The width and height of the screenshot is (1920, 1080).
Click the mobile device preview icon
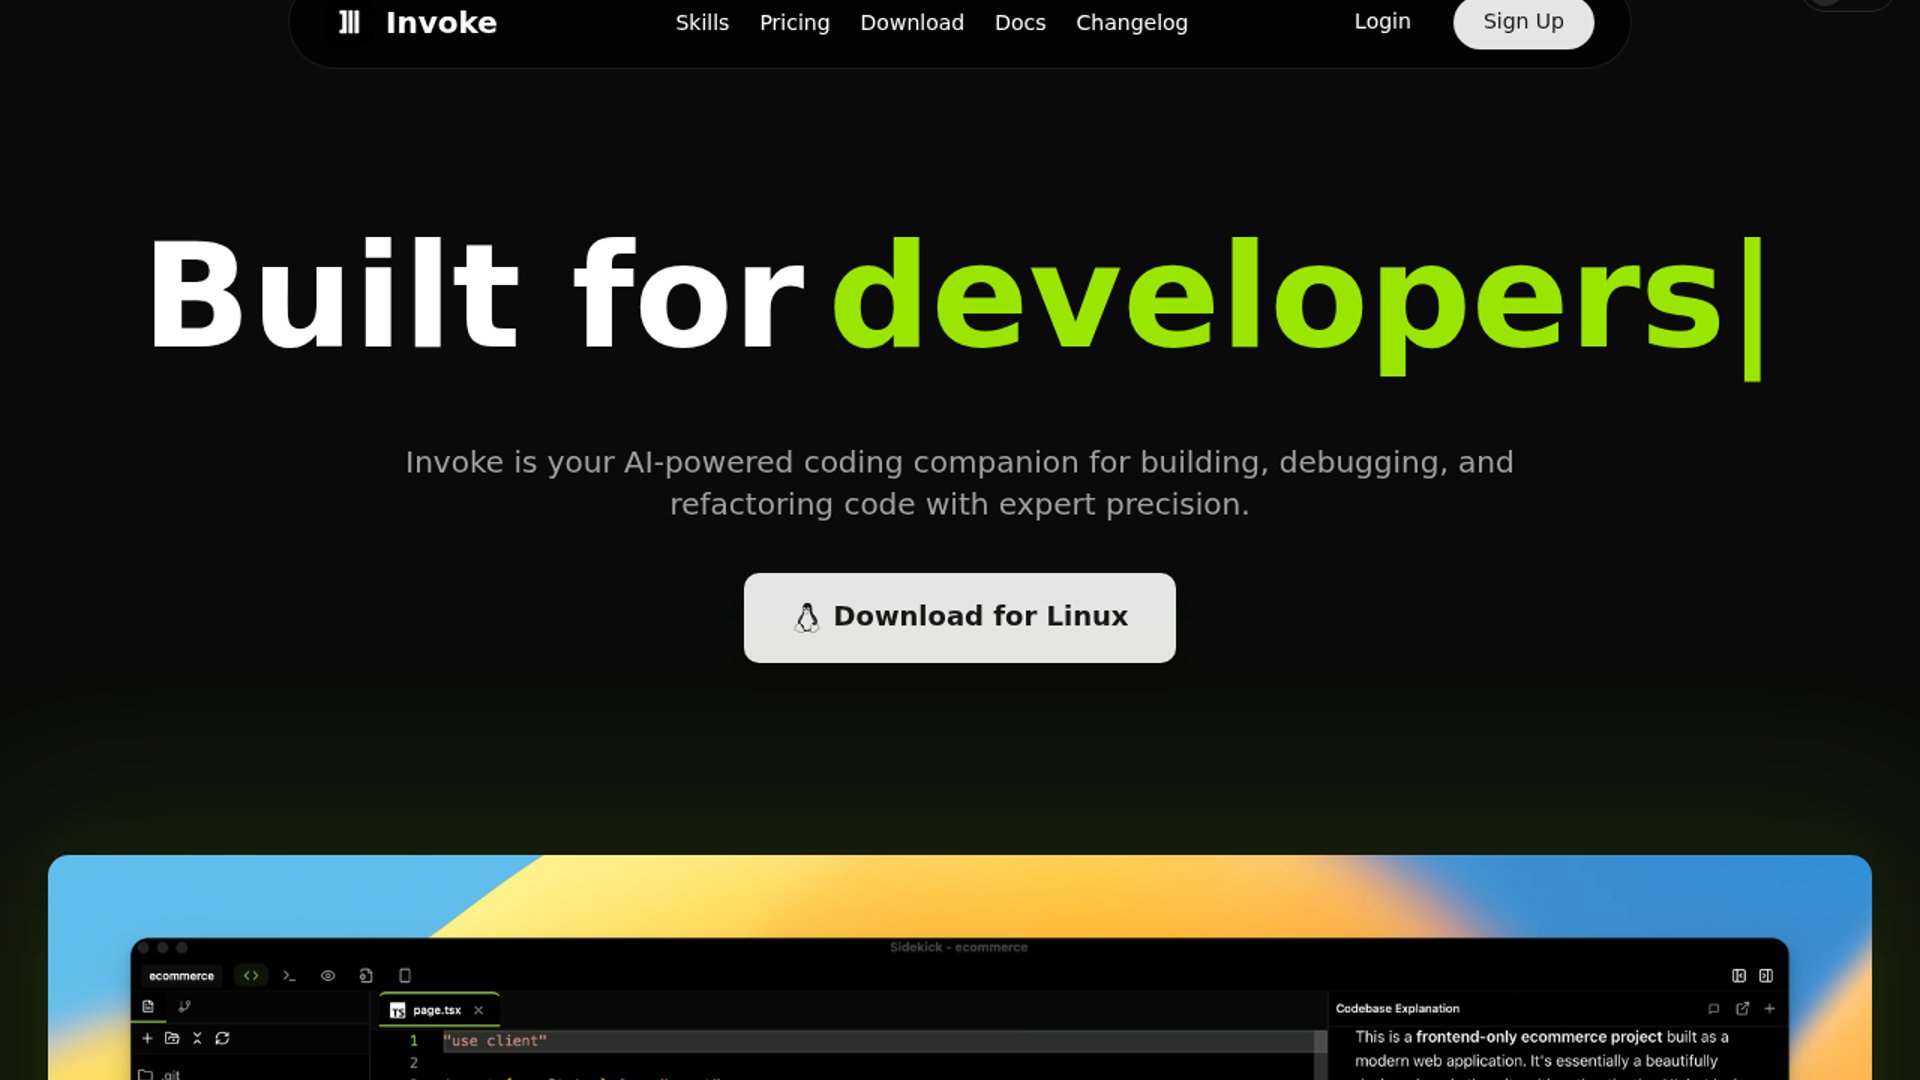(405, 975)
